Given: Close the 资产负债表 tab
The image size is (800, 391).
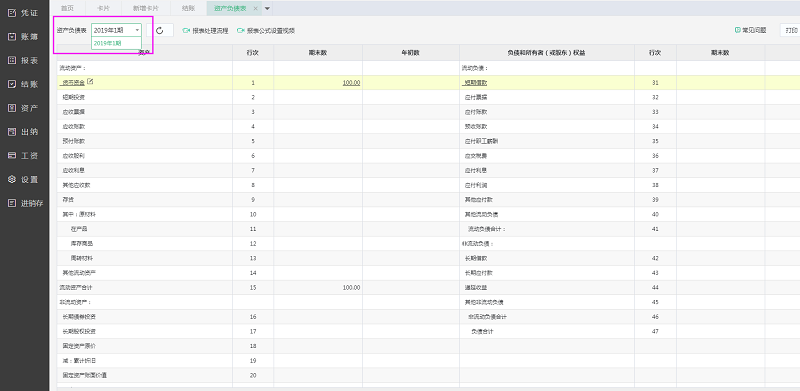Looking at the screenshot, I should pyautogui.click(x=255, y=8).
